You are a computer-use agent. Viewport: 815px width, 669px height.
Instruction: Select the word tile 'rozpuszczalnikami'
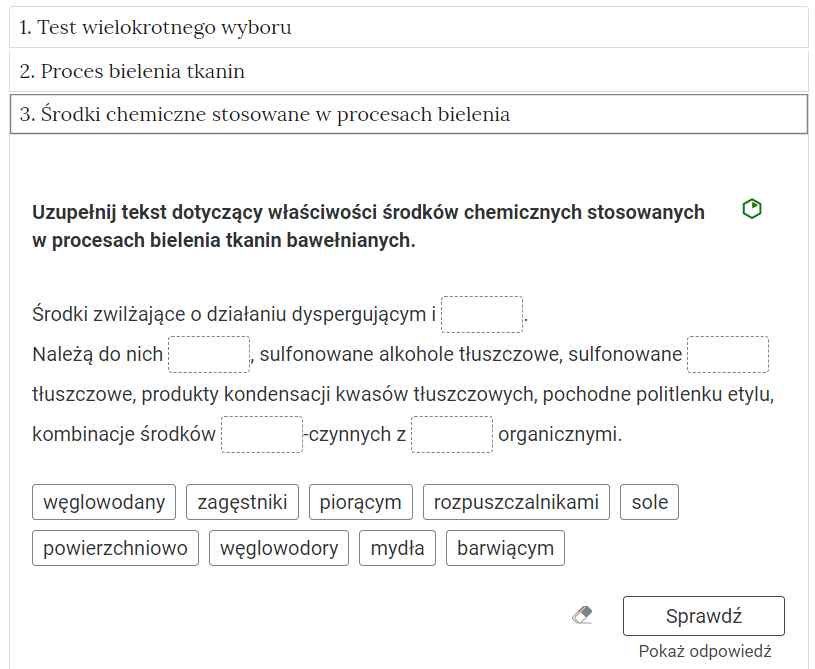click(516, 501)
